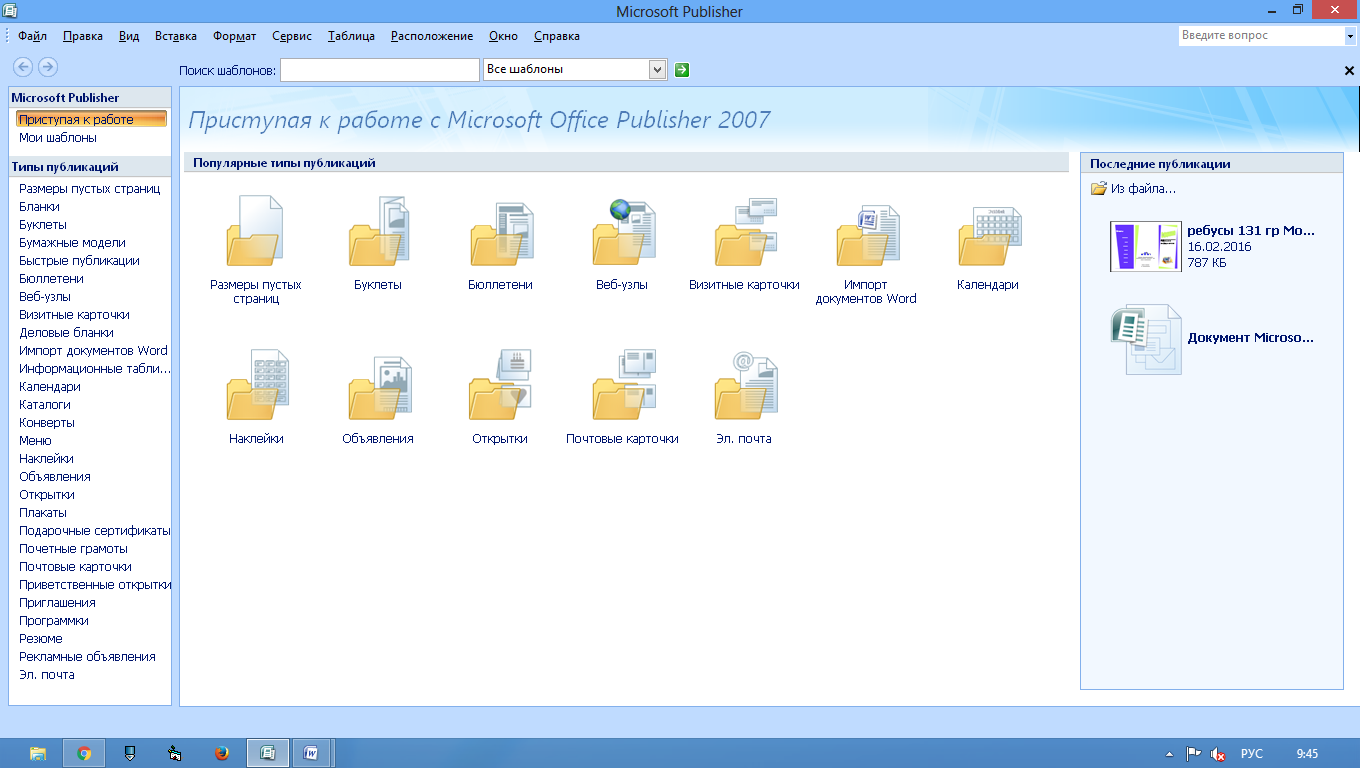The height and width of the screenshot is (768, 1360).
Task: Open the Вид menu
Action: [129, 36]
